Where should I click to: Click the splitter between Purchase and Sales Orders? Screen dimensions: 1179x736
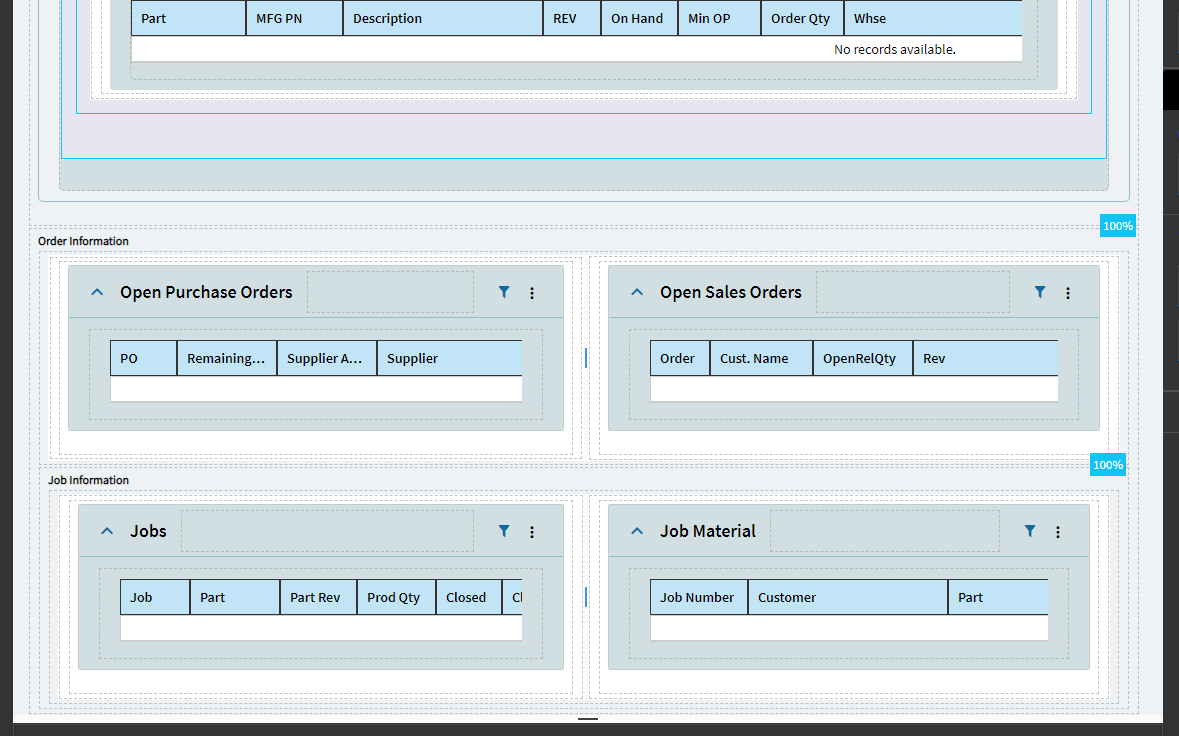coord(586,358)
